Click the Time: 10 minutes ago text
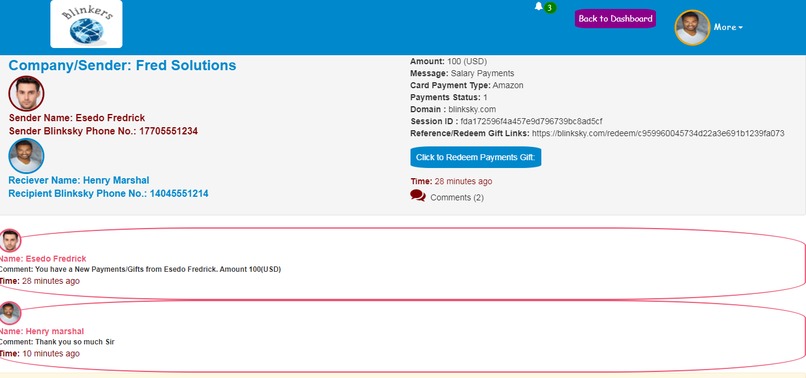This screenshot has width=806, height=378. pyautogui.click(x=40, y=354)
